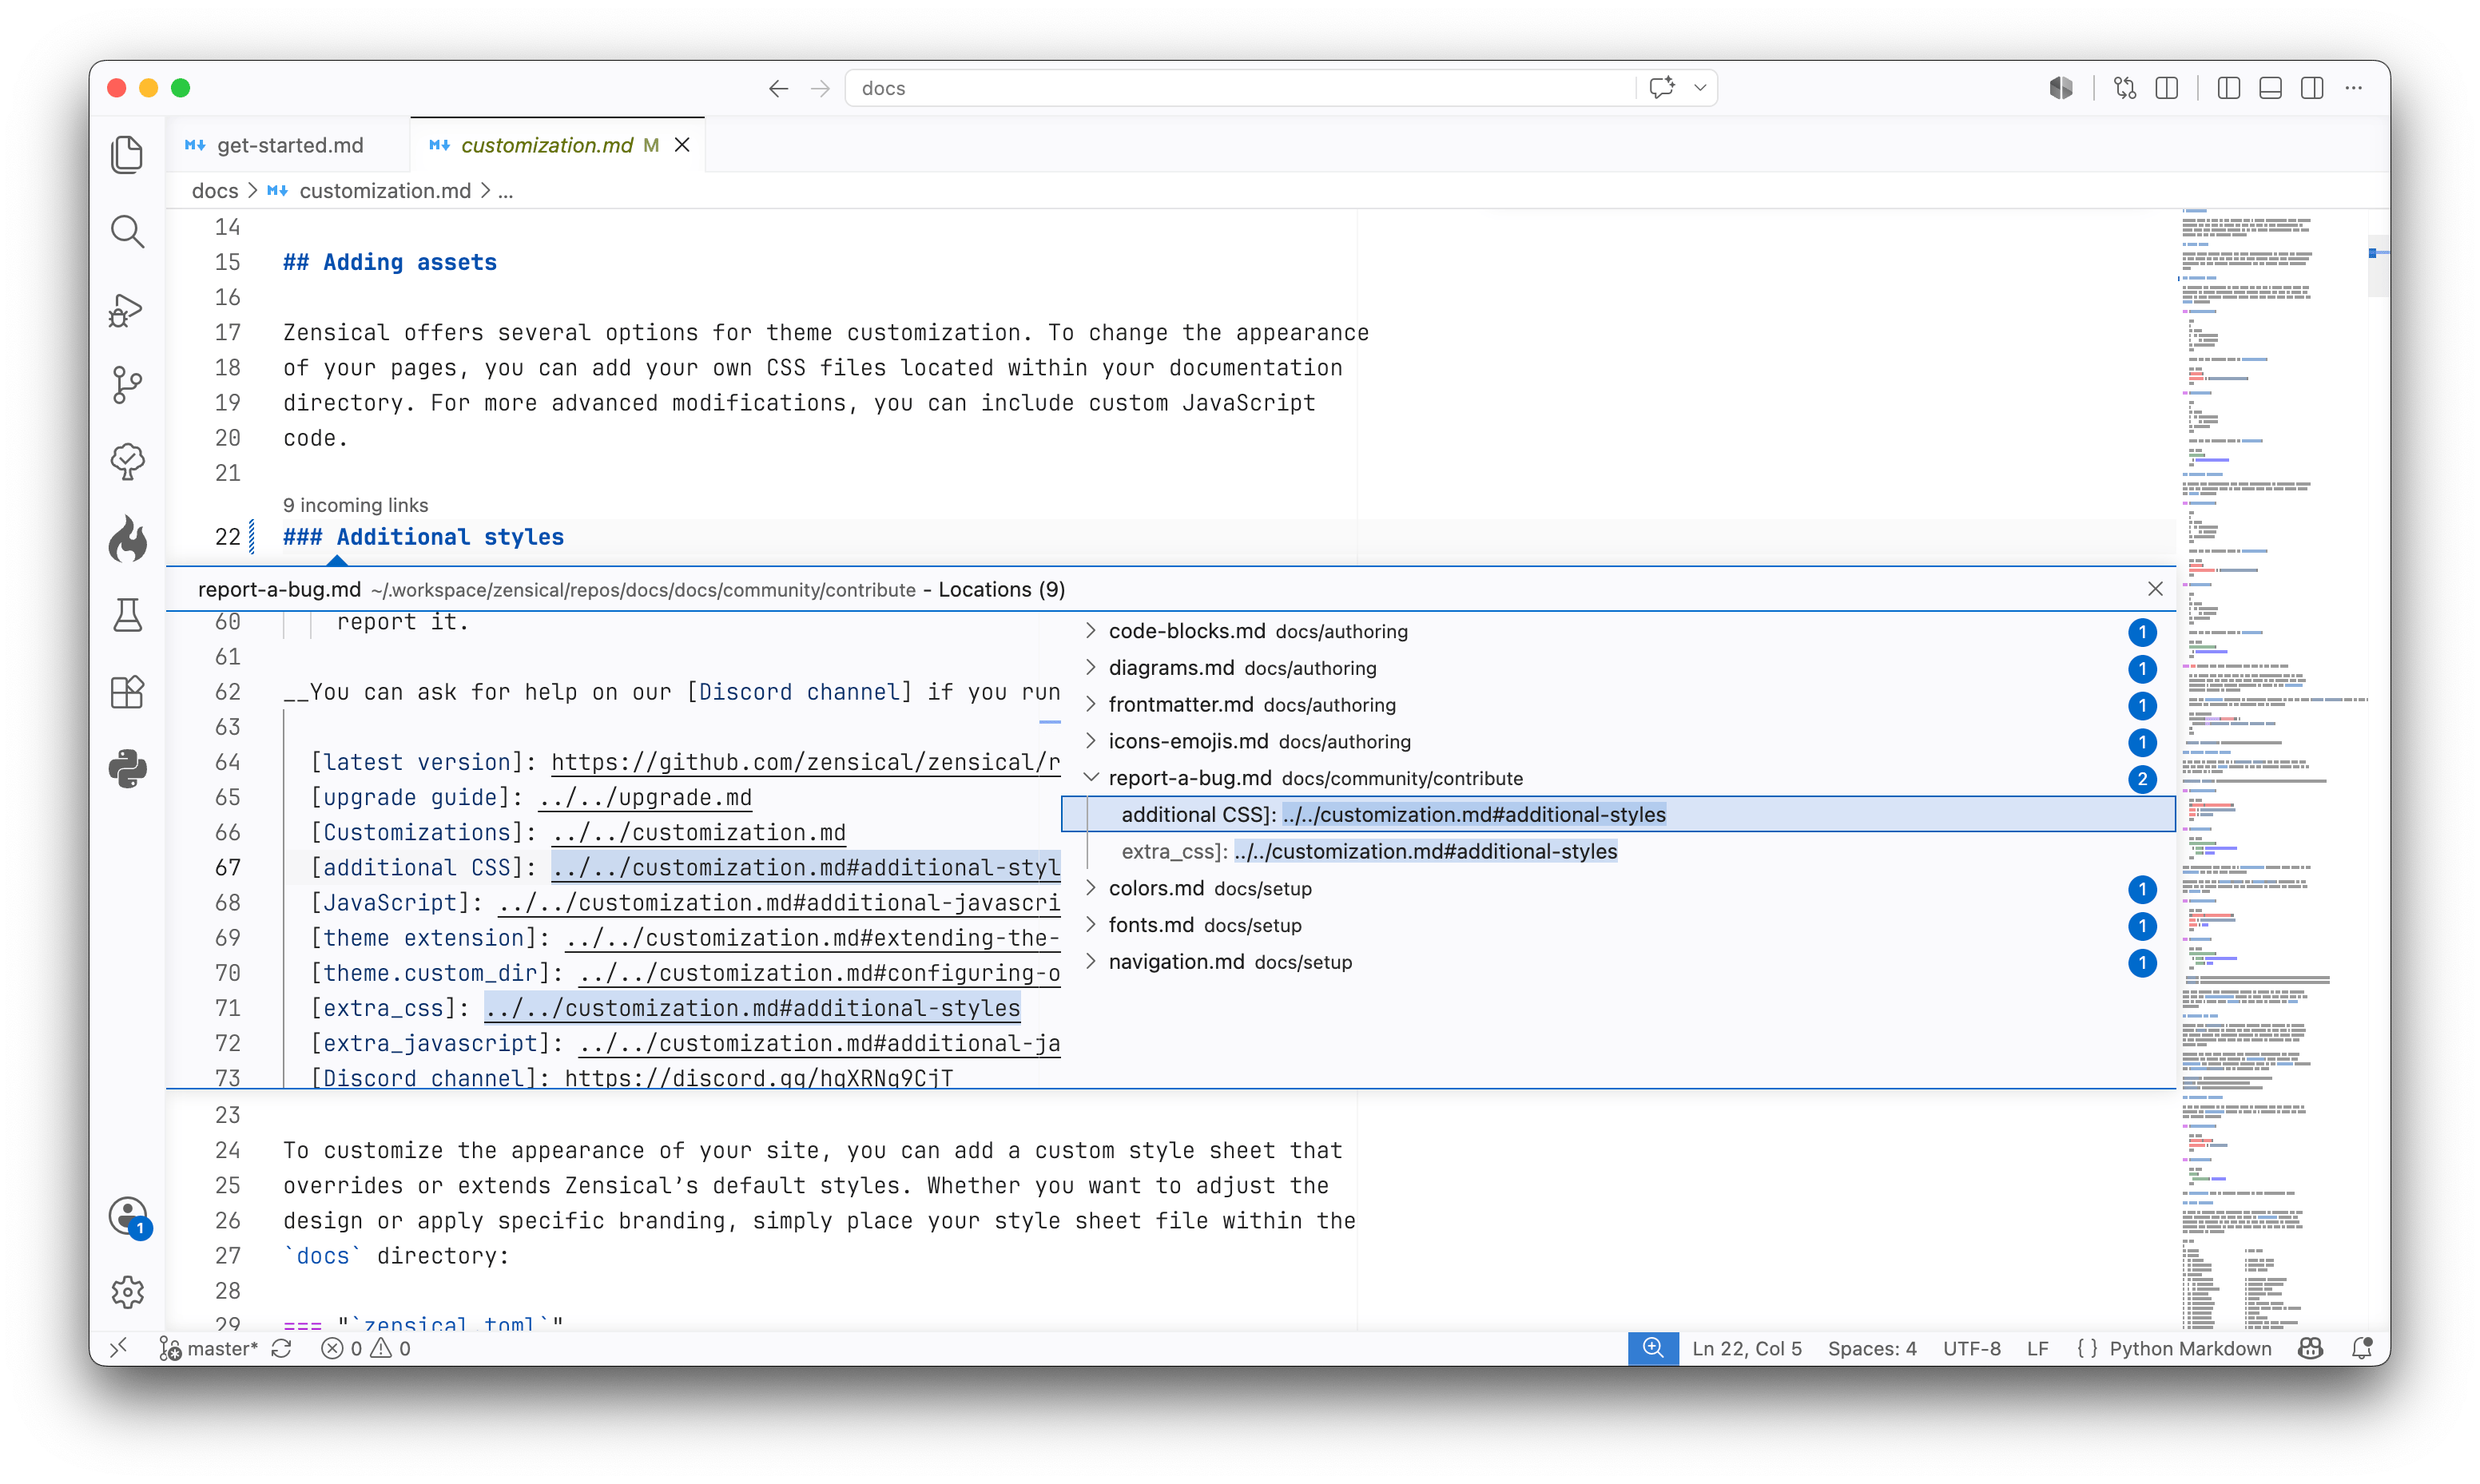This screenshot has height=1484, width=2480.
Task: Click the report-a-bug.md peek title
Action: pyautogui.click(x=279, y=589)
